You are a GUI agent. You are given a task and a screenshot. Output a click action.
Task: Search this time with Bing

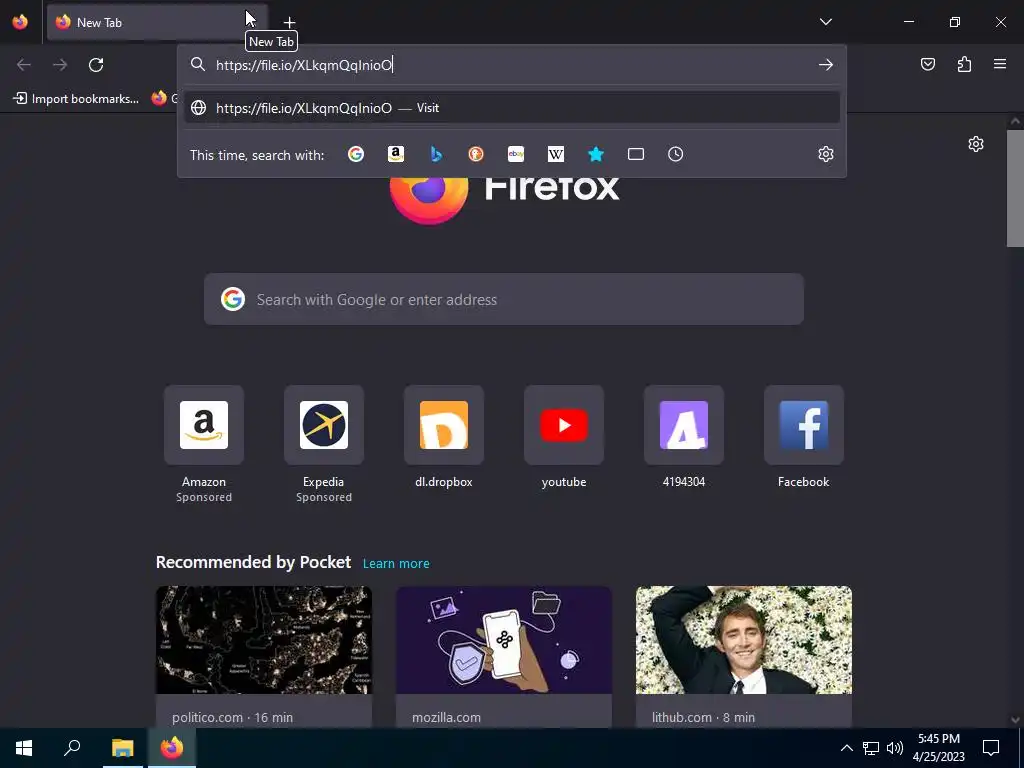[x=436, y=154]
